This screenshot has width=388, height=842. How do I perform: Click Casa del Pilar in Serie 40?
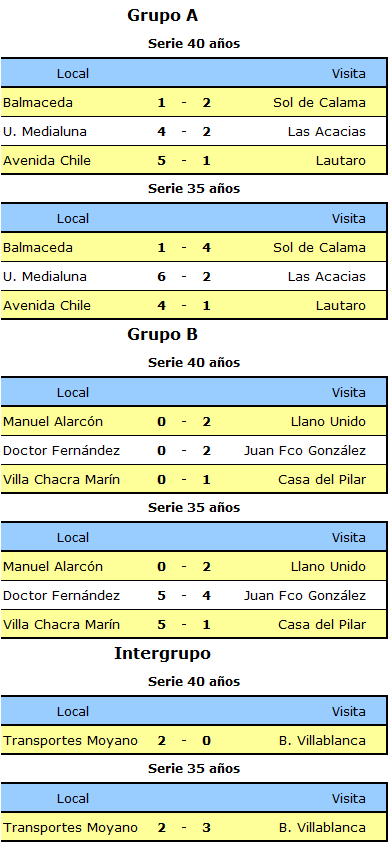(x=322, y=480)
